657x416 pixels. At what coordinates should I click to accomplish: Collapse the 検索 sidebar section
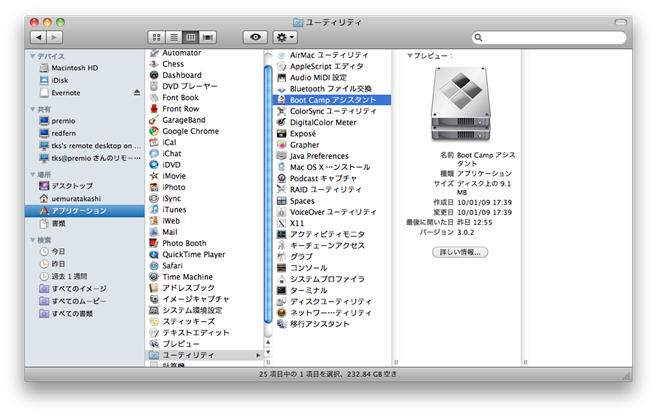tap(33, 240)
